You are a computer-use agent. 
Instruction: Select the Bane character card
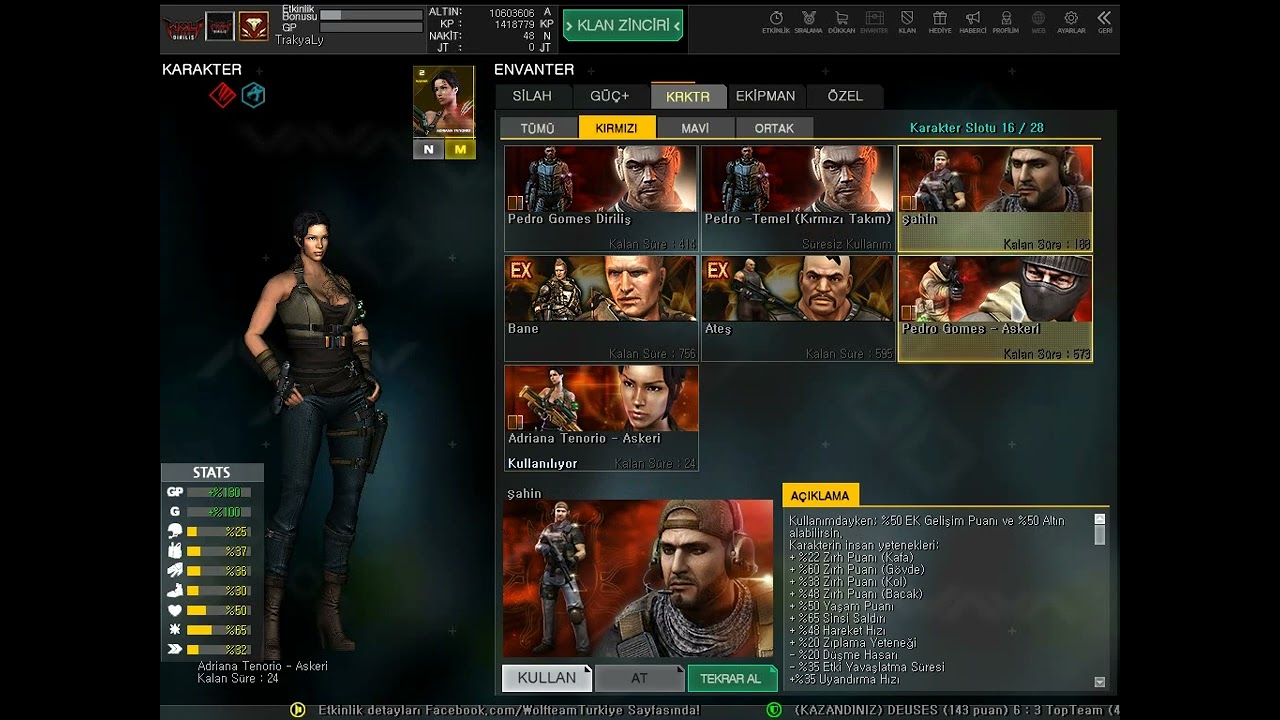[601, 308]
